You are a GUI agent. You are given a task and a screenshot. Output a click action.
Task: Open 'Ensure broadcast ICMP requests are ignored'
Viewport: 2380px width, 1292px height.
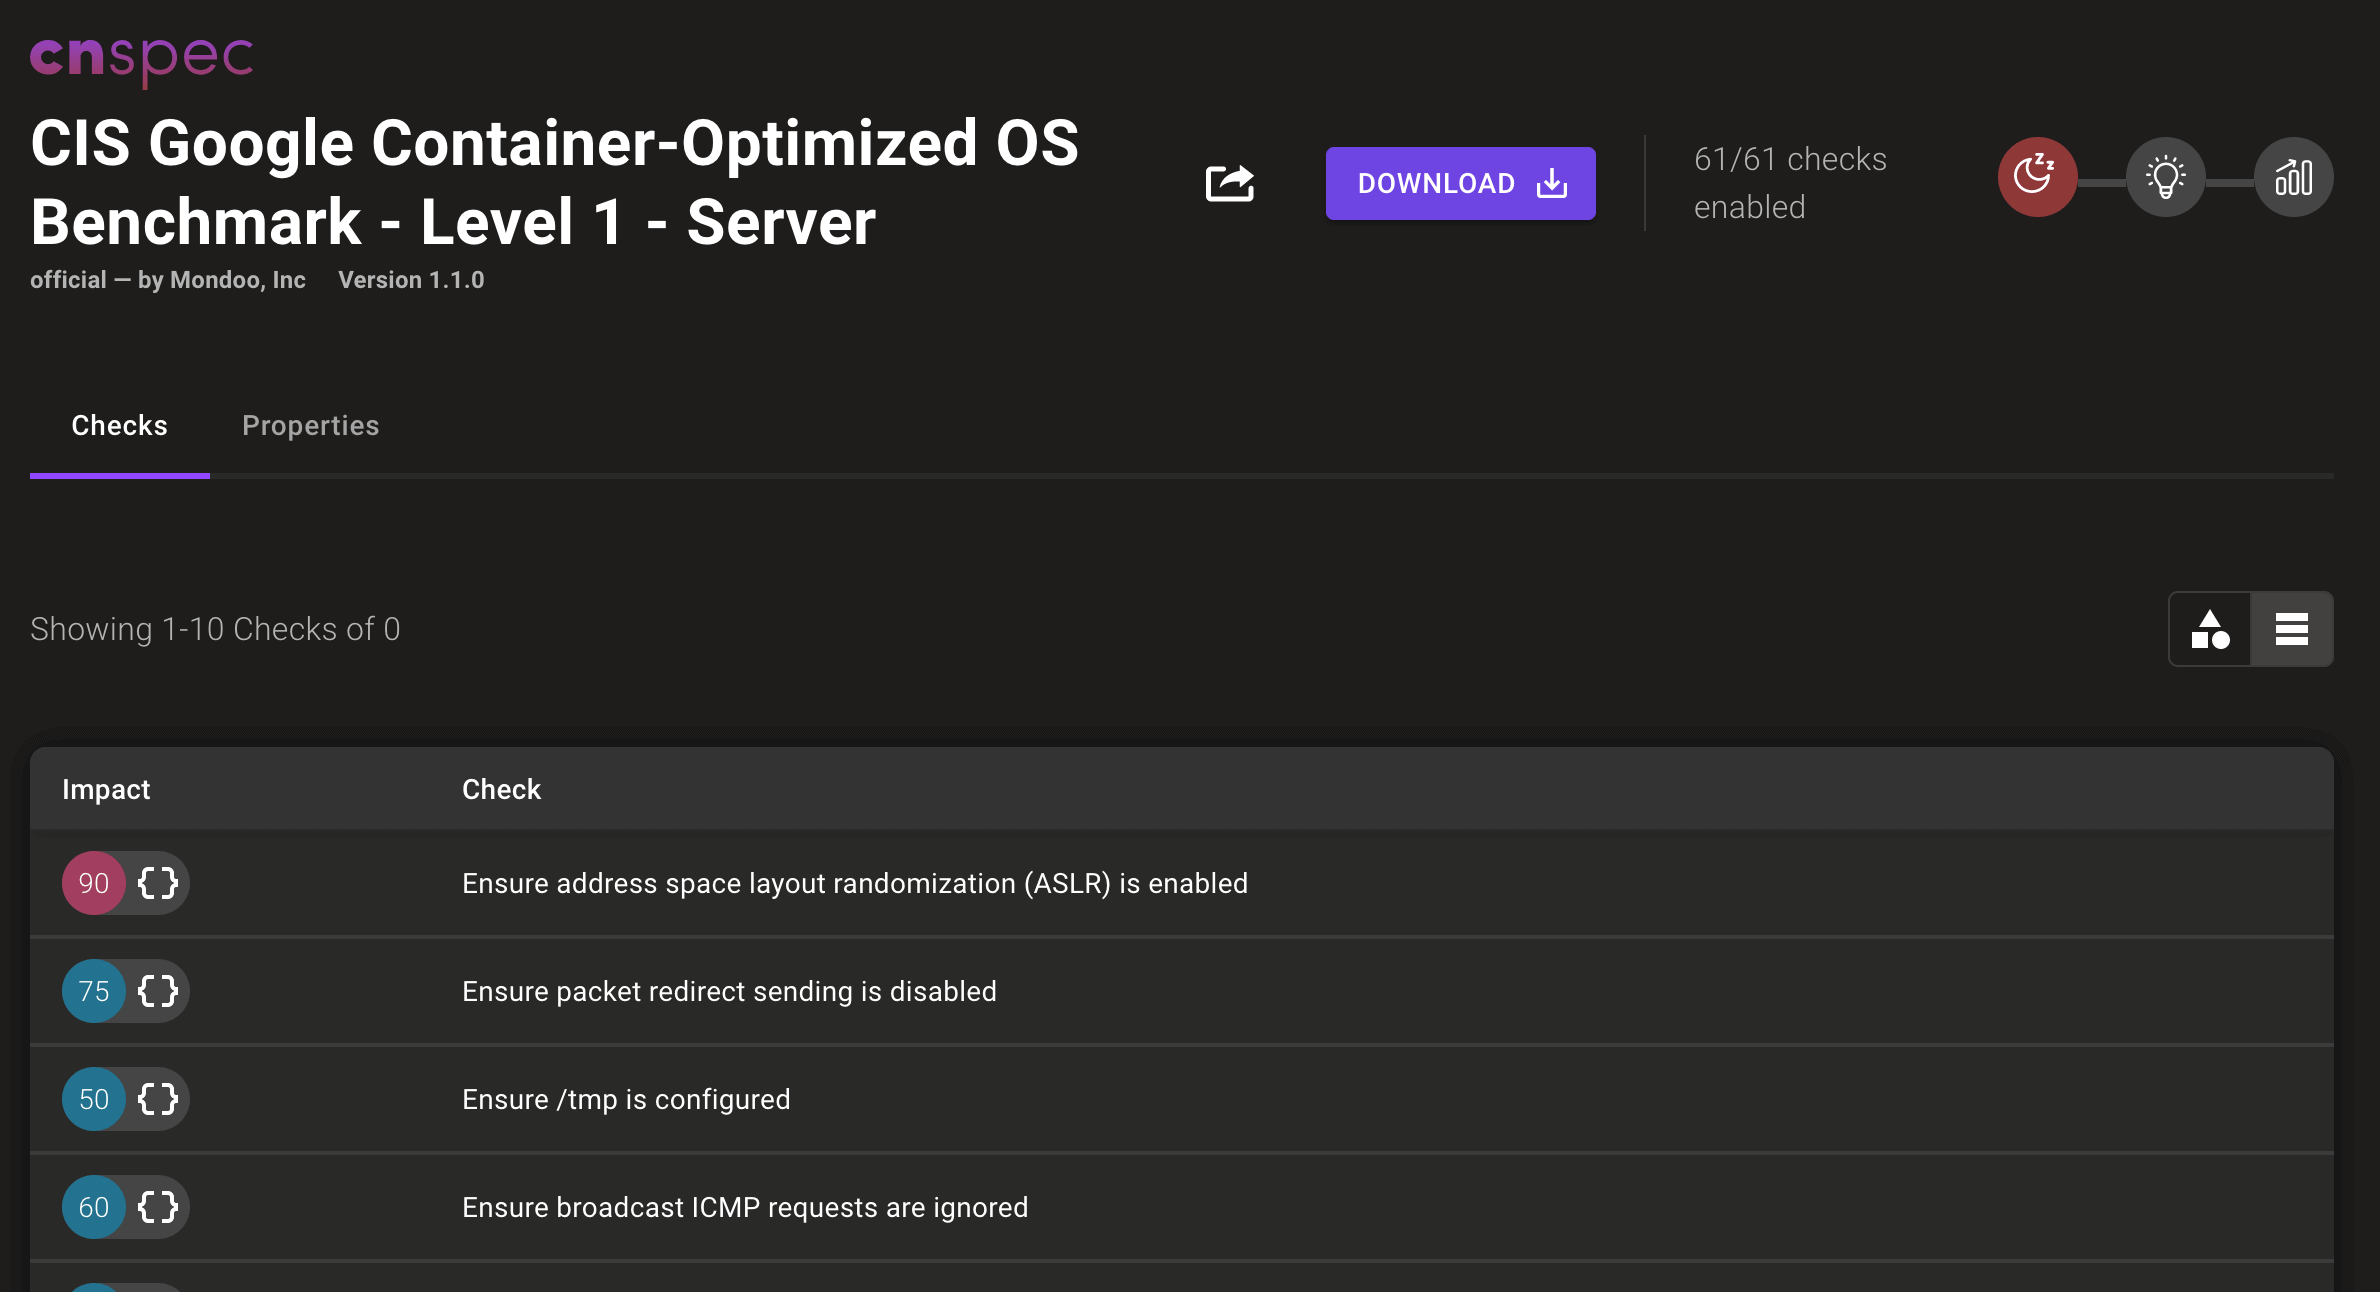tap(744, 1207)
